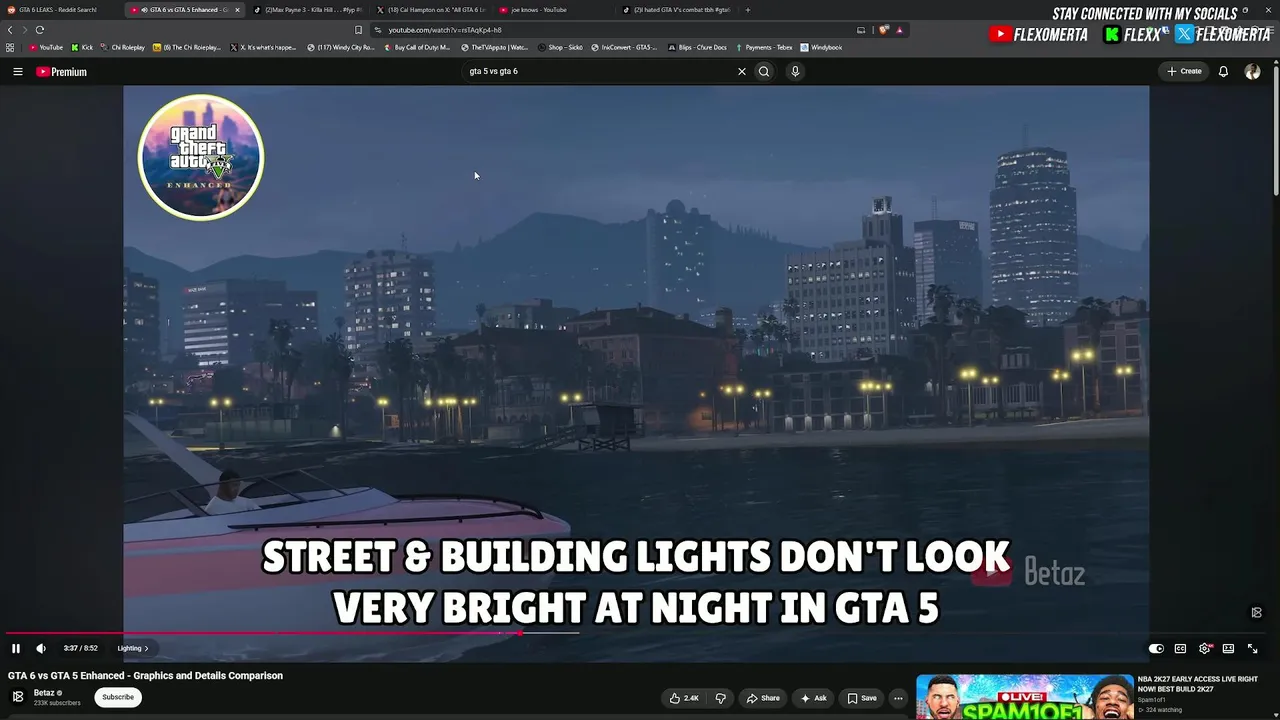Like the video with thumbs up

coord(685,698)
